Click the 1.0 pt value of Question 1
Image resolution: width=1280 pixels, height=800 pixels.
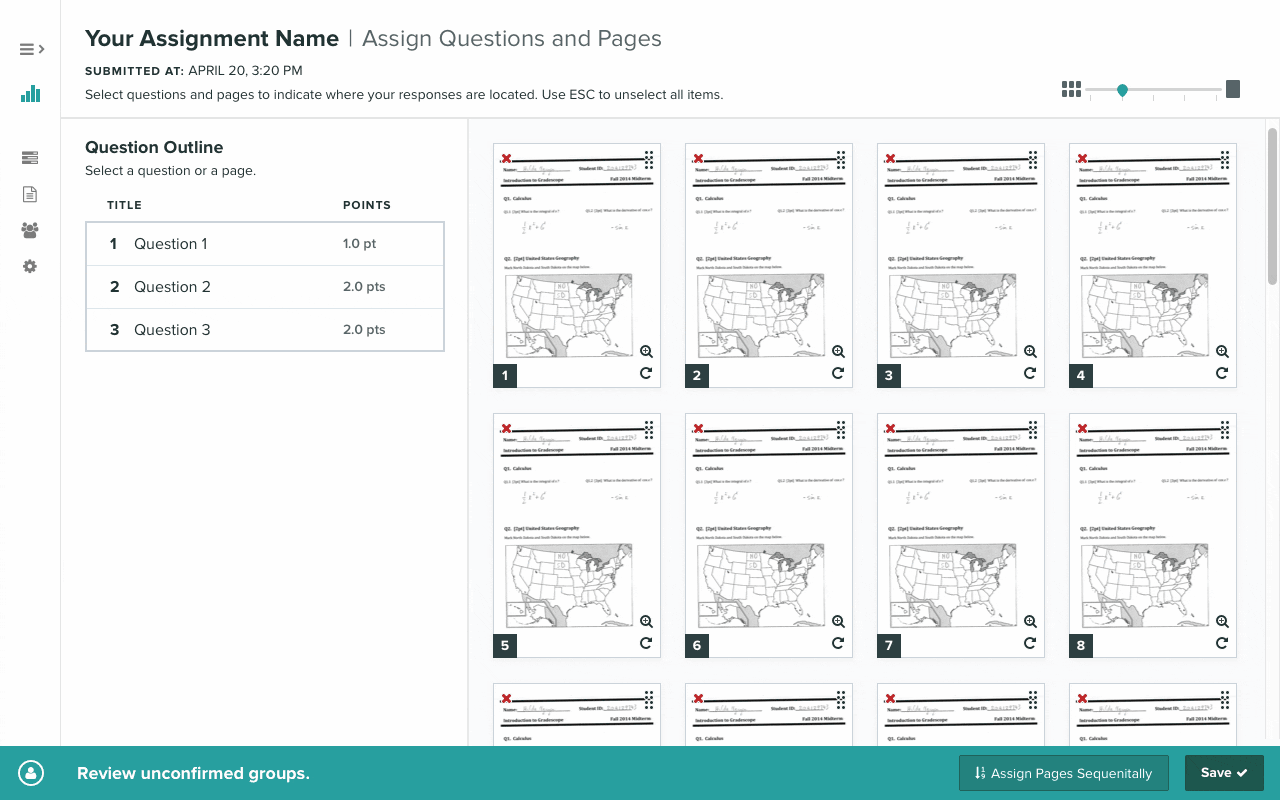tap(359, 244)
